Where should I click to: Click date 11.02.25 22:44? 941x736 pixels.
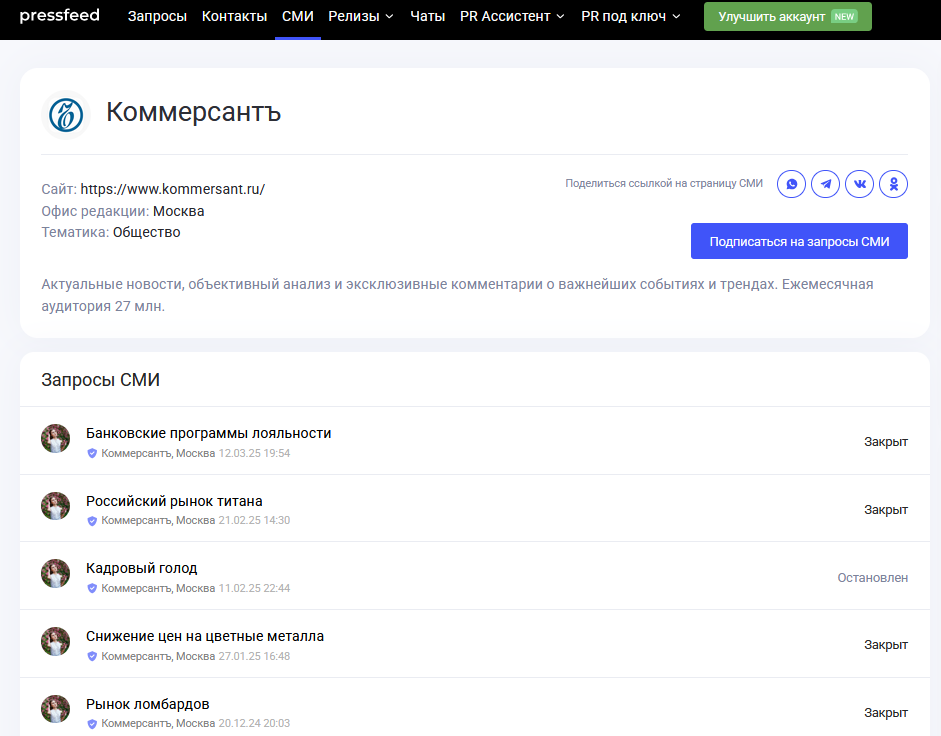pyautogui.click(x=254, y=588)
